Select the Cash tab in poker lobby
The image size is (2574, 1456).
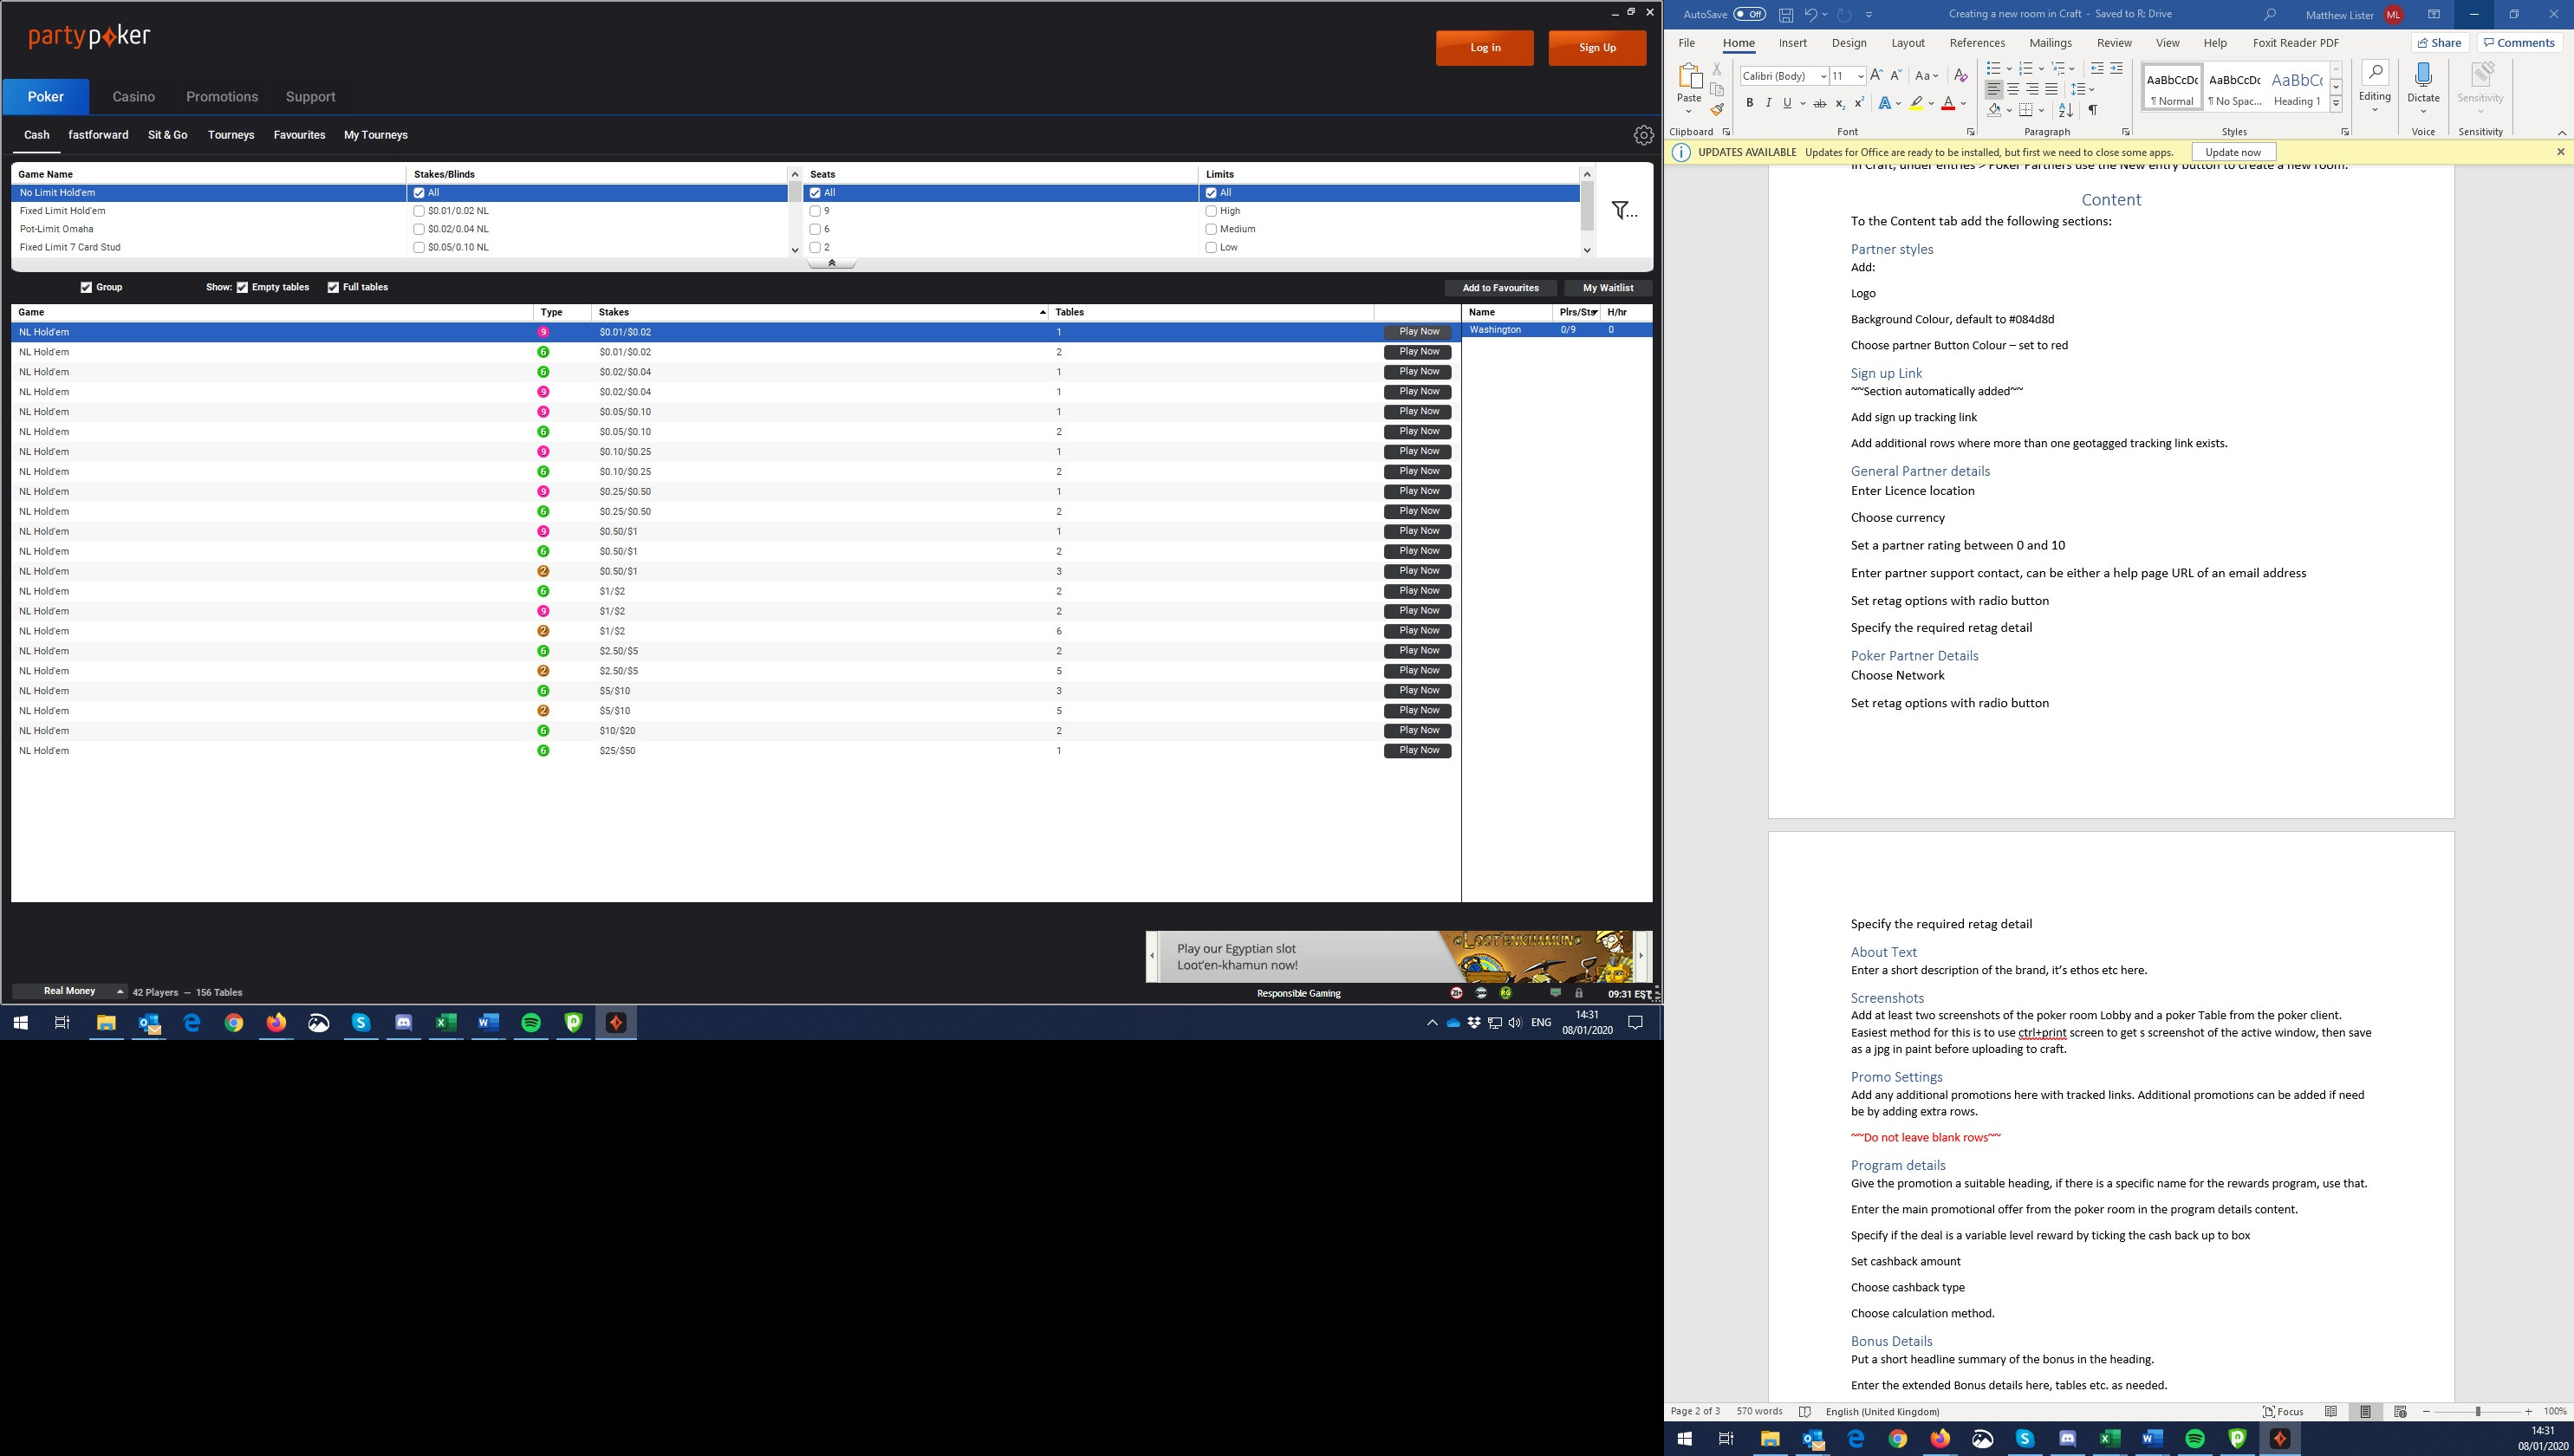click(x=36, y=134)
